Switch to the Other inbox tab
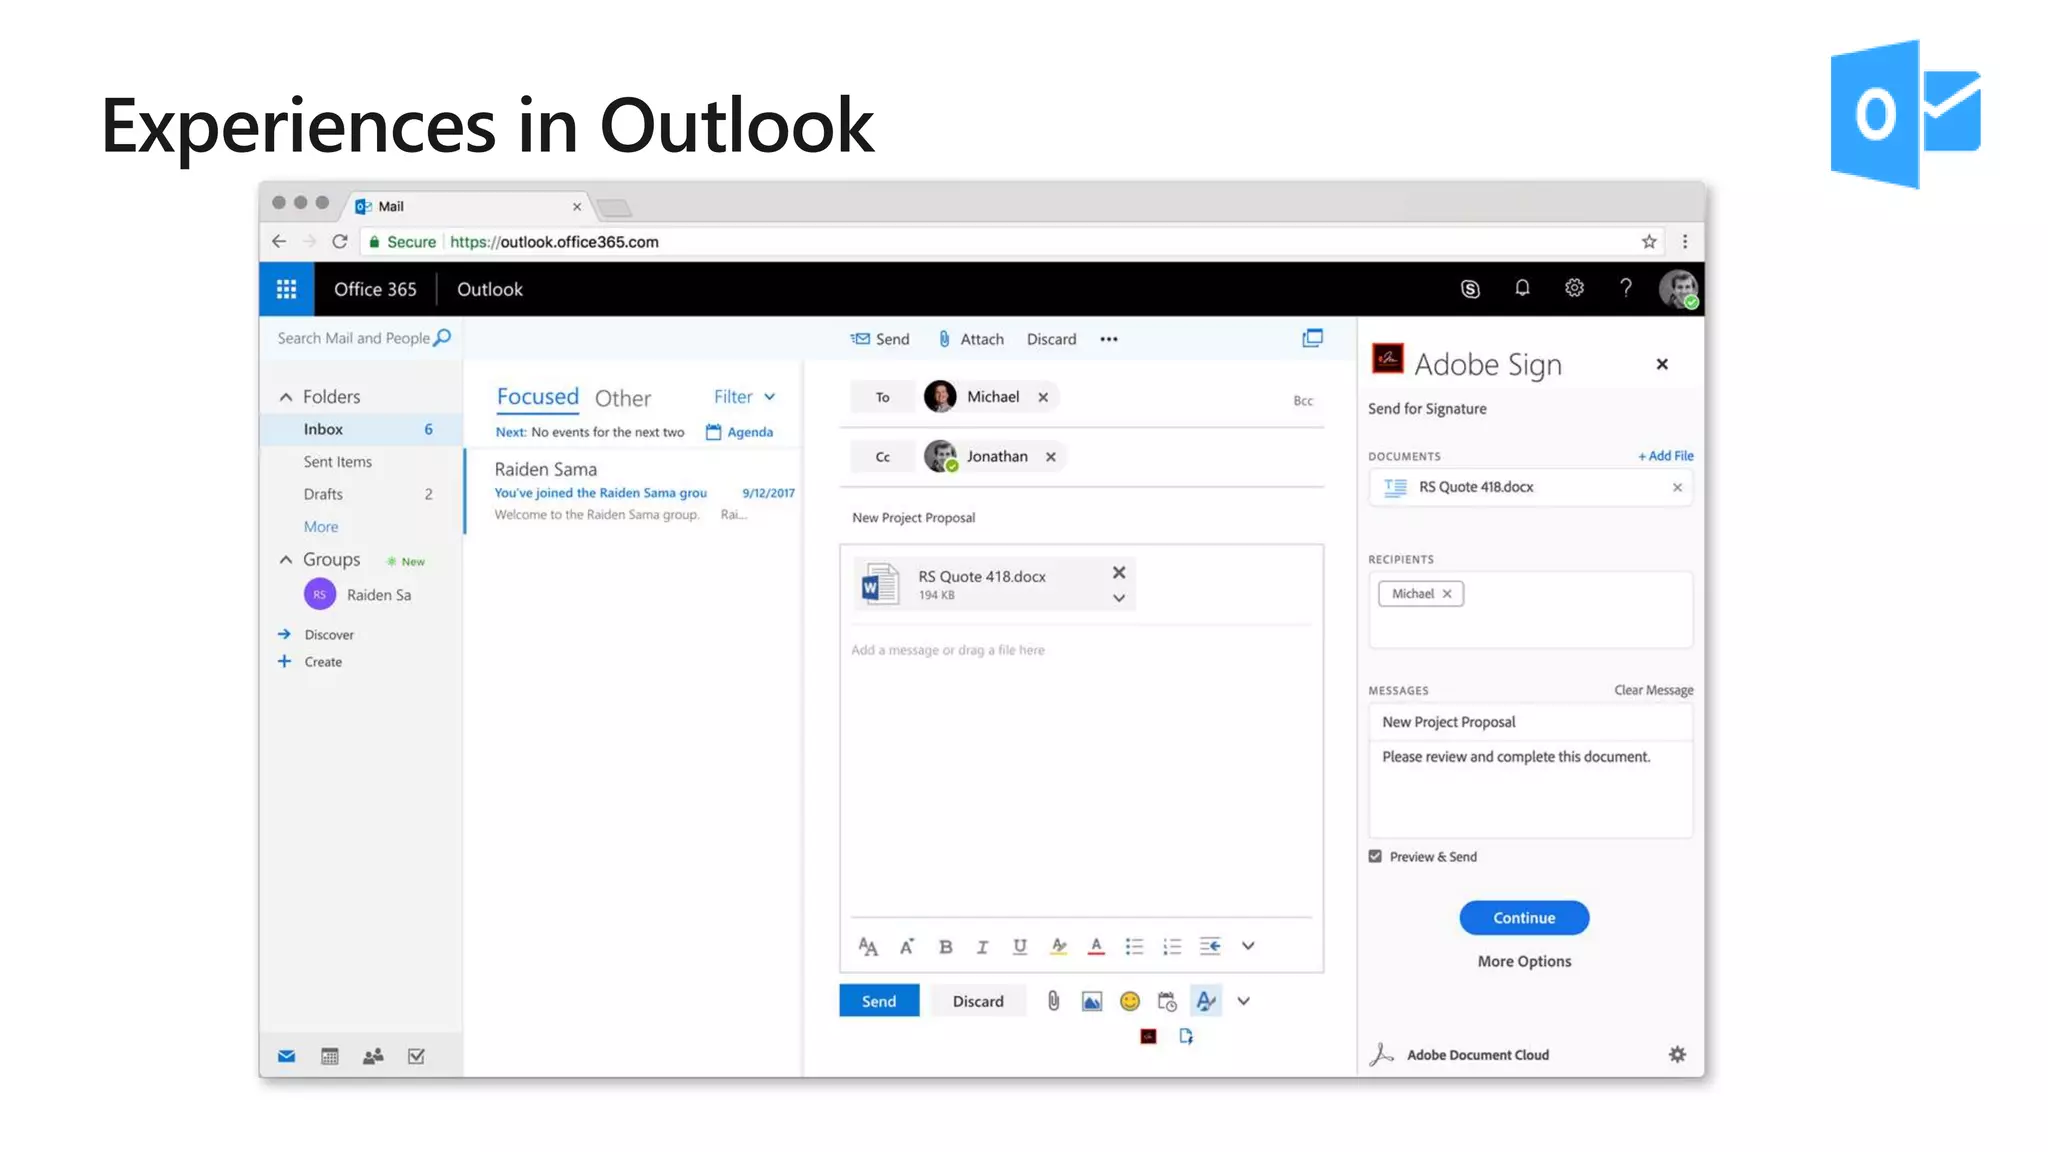This screenshot has height=1152, width=2048. point(622,398)
